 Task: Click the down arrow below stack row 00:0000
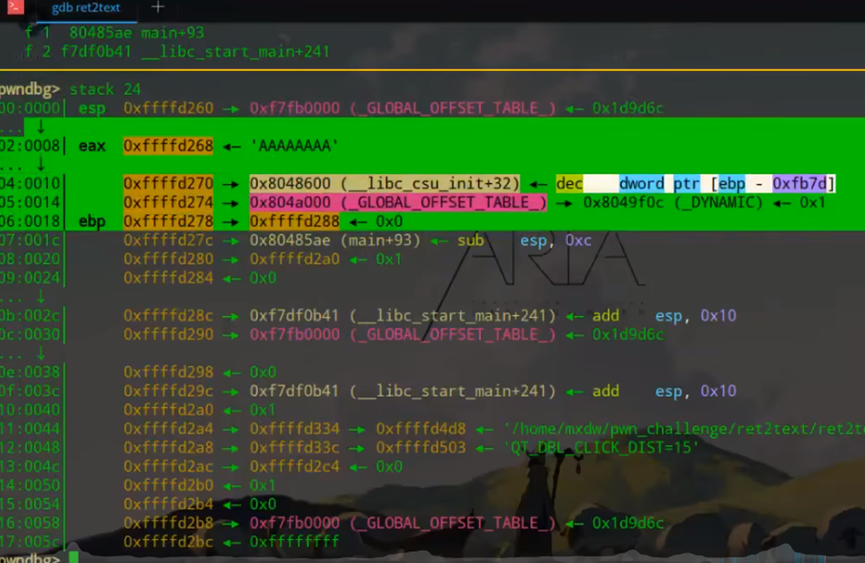click(40, 127)
